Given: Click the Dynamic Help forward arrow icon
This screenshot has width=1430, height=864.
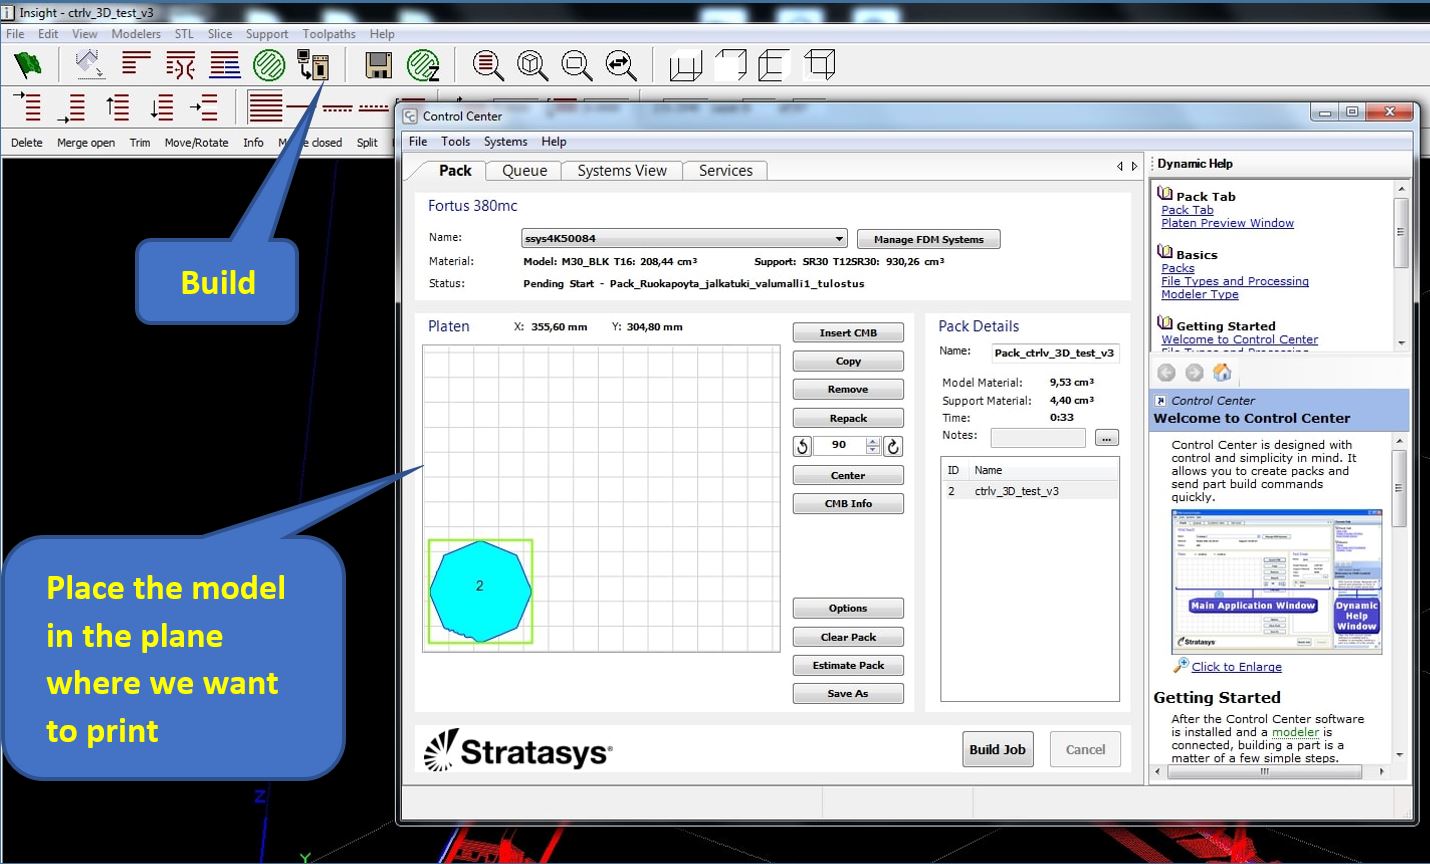Looking at the screenshot, I should click(1194, 373).
